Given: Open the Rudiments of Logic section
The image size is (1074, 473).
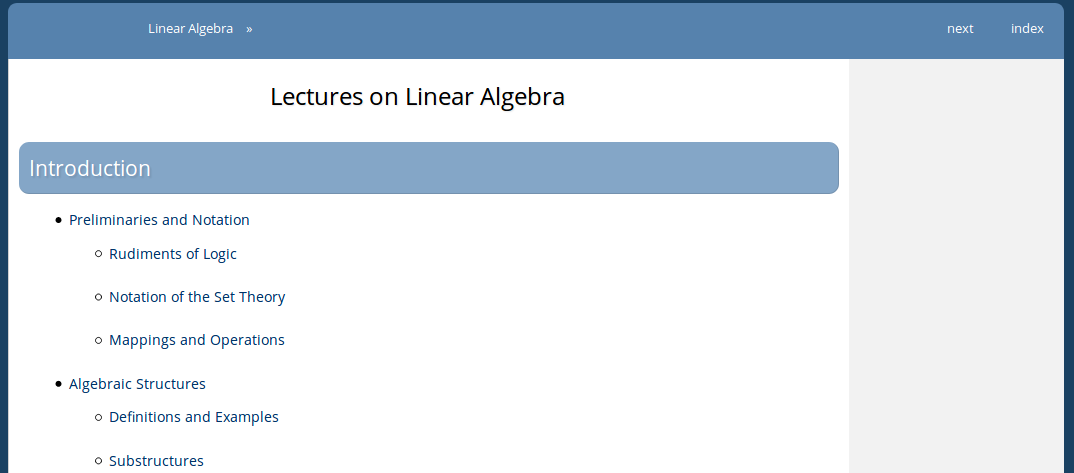Looking at the screenshot, I should click(x=173, y=254).
